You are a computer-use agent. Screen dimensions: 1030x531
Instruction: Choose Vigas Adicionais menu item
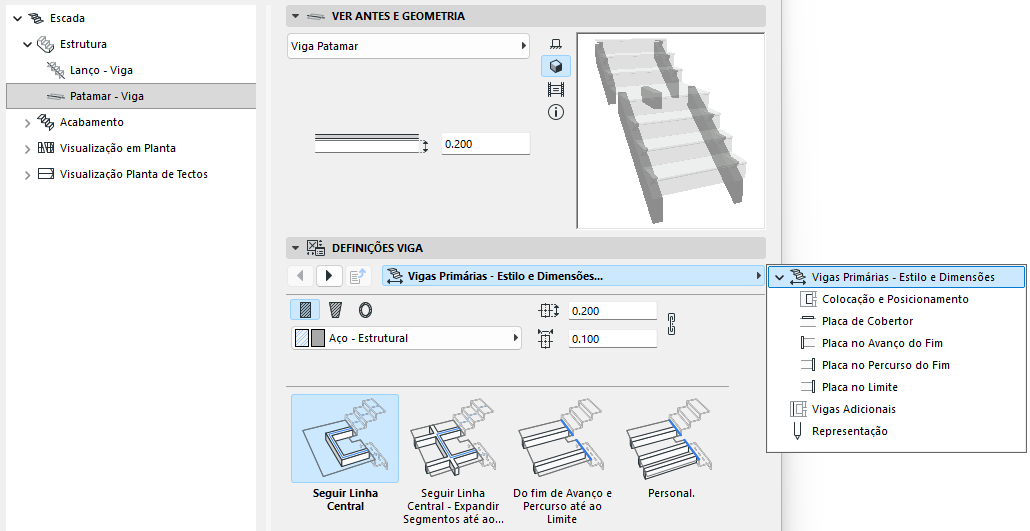854,409
